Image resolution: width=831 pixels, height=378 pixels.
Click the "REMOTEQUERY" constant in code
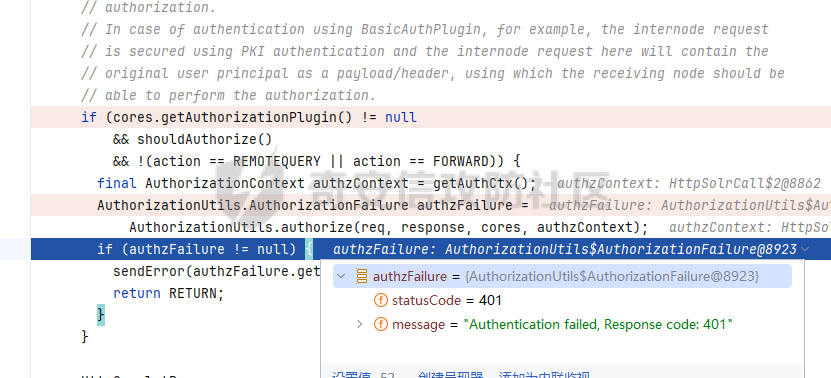click(x=277, y=161)
